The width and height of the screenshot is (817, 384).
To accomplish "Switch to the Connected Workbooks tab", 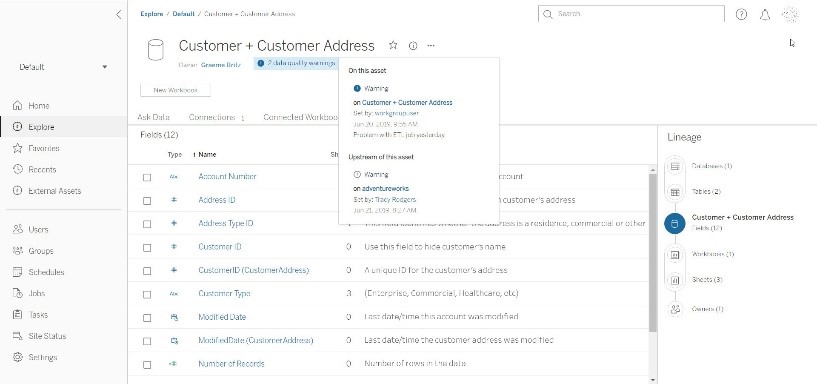I will pos(301,117).
